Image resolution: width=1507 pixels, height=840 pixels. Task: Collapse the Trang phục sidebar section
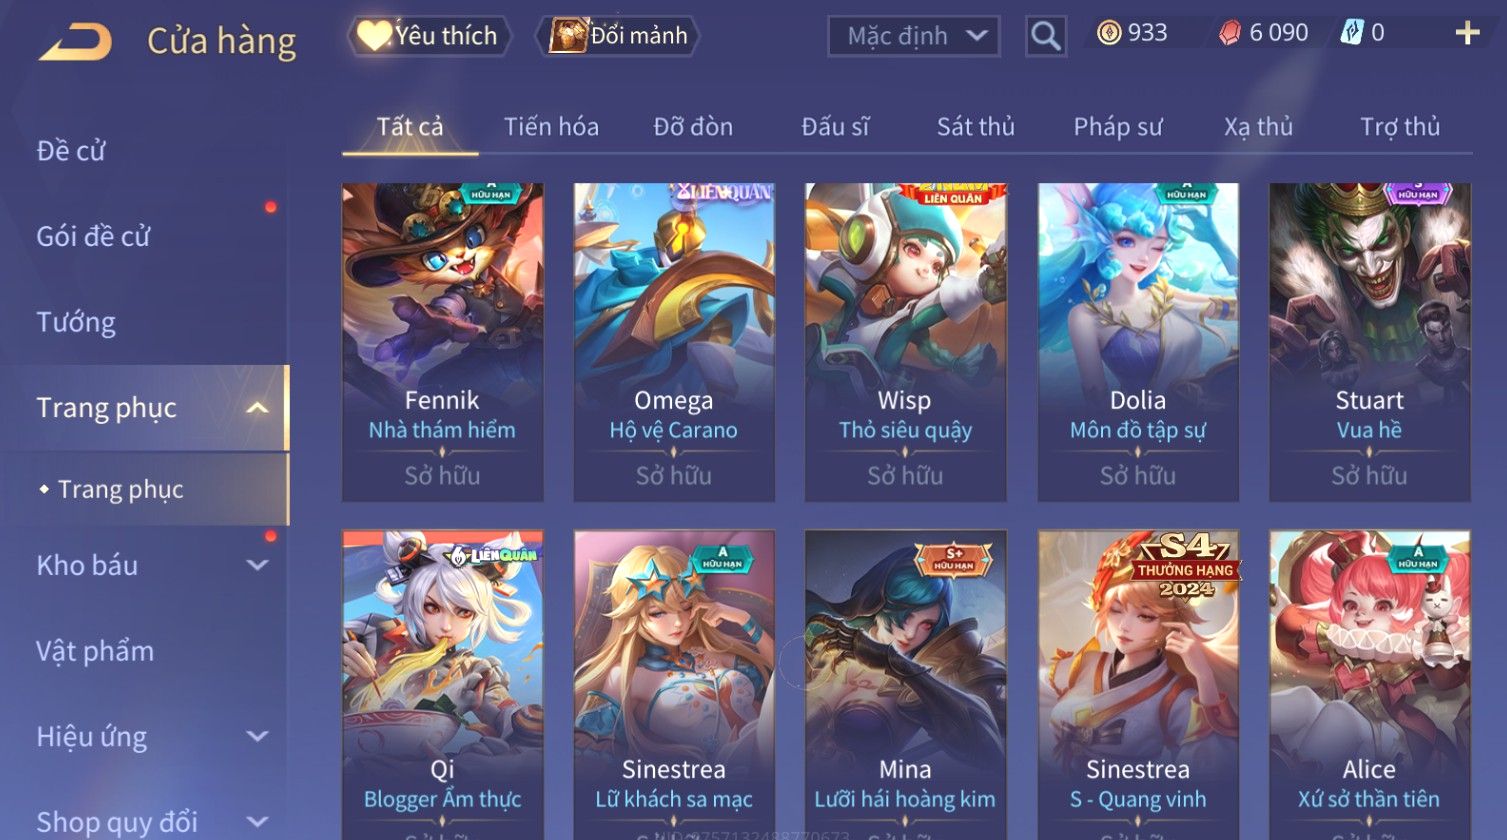click(257, 408)
